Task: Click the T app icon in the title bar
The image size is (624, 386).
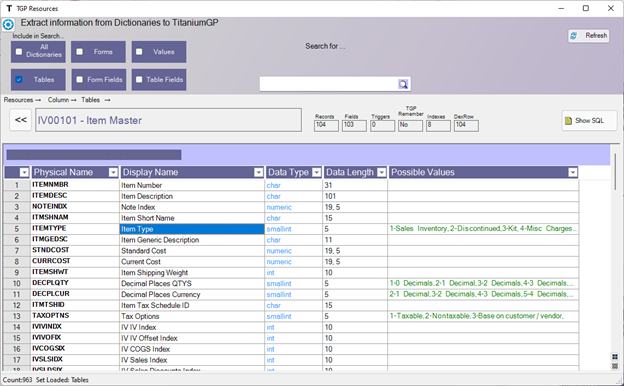Action: (x=9, y=8)
